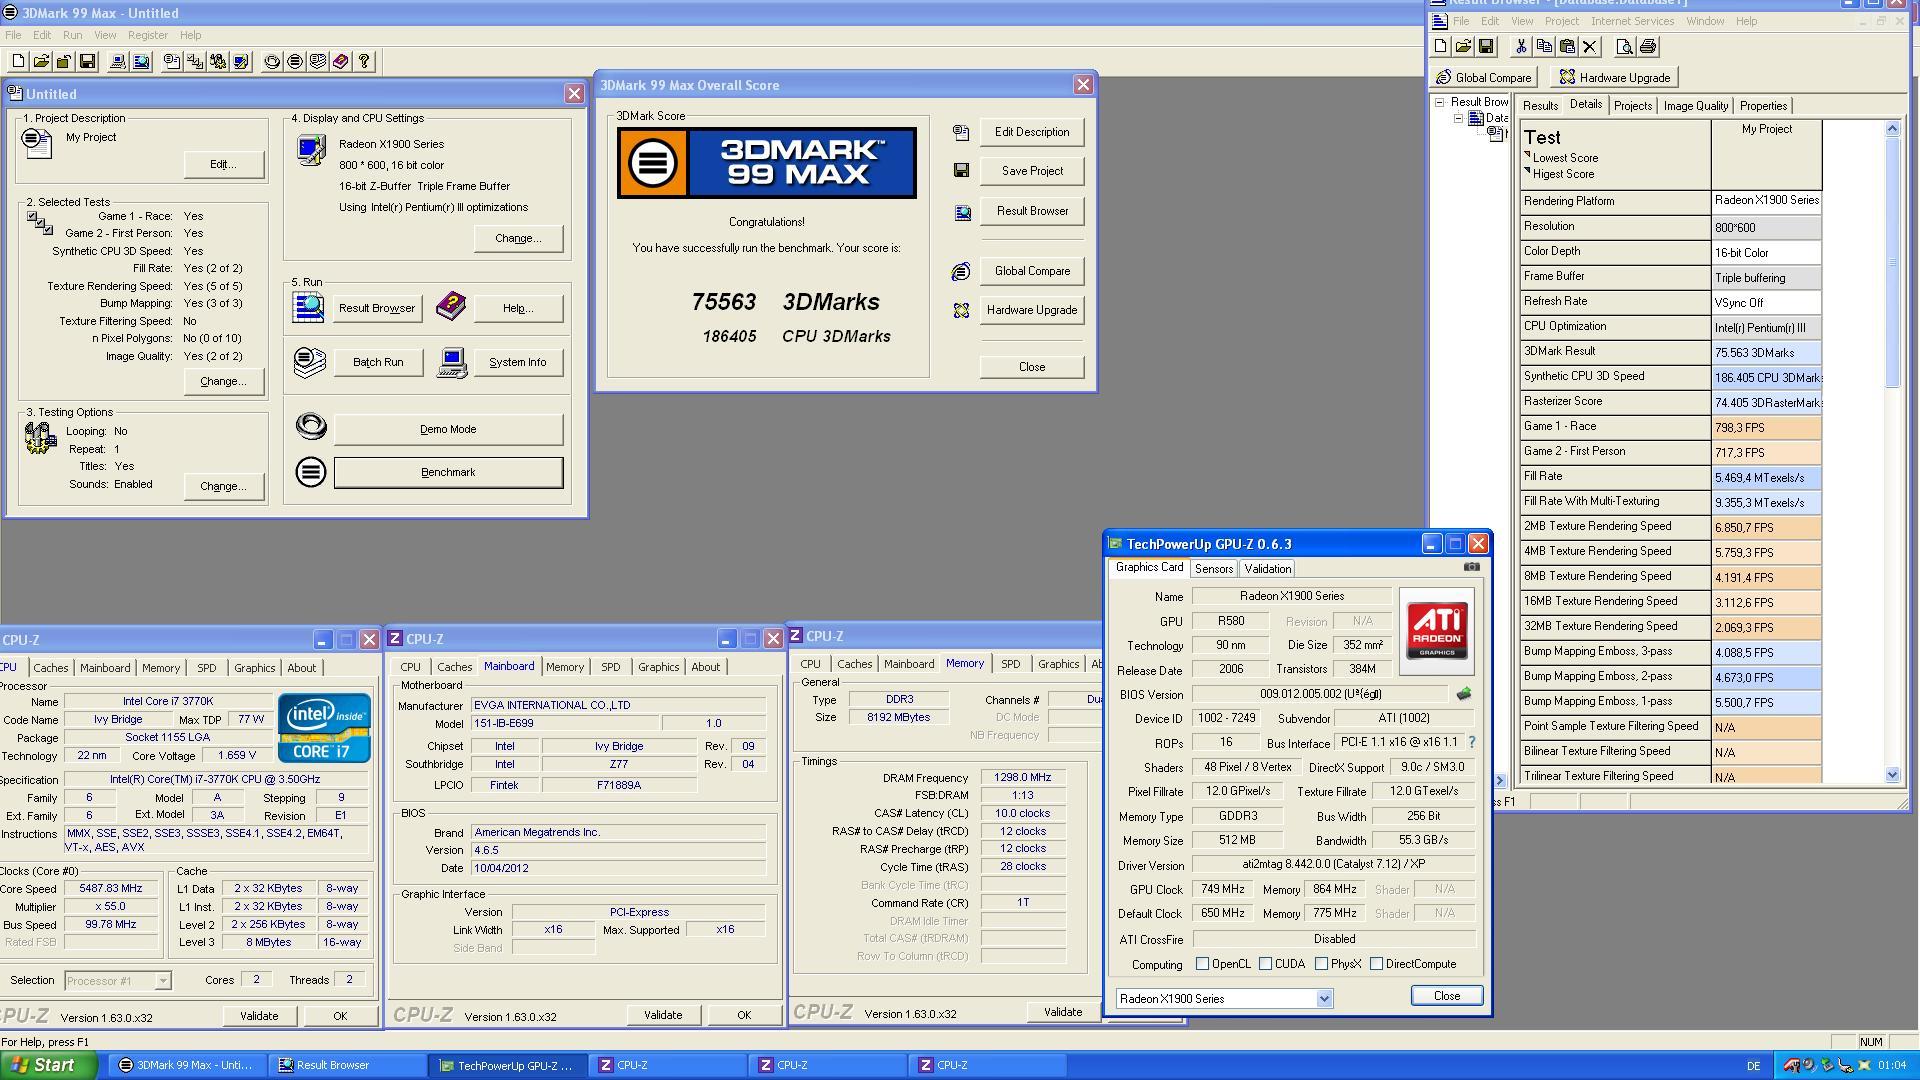The height and width of the screenshot is (1080, 1920).
Task: Click Save icon in Result Browser toolbar
Action: [1486, 46]
